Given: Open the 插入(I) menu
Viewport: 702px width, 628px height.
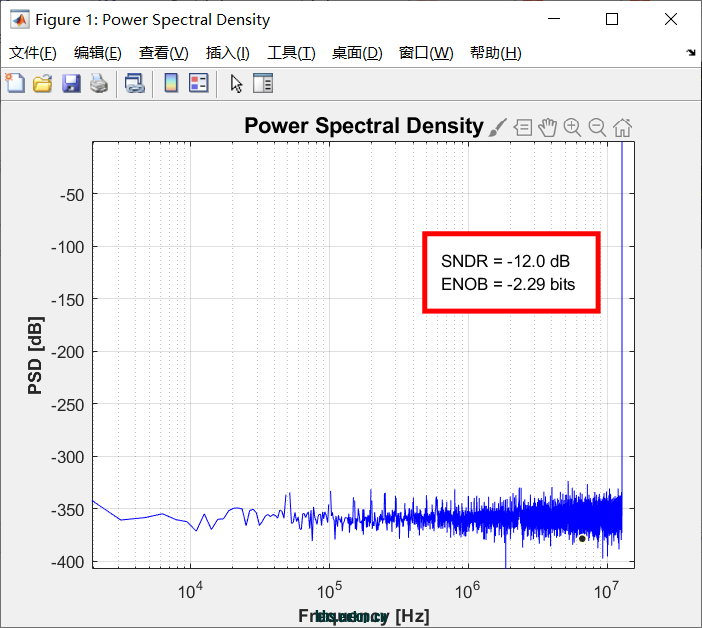Looking at the screenshot, I should point(227,53).
